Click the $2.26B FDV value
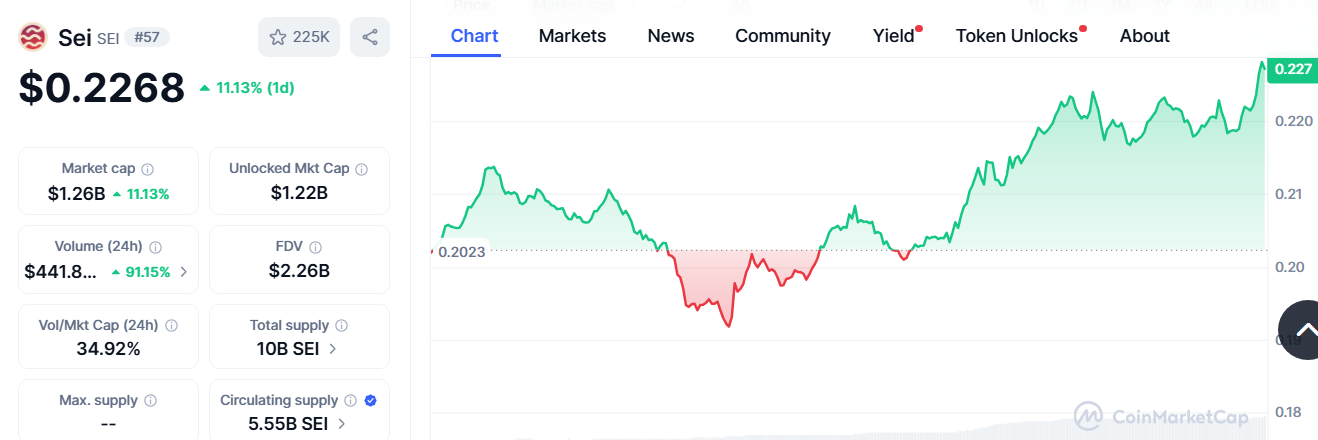This screenshot has height=440, width=1318. [299, 271]
